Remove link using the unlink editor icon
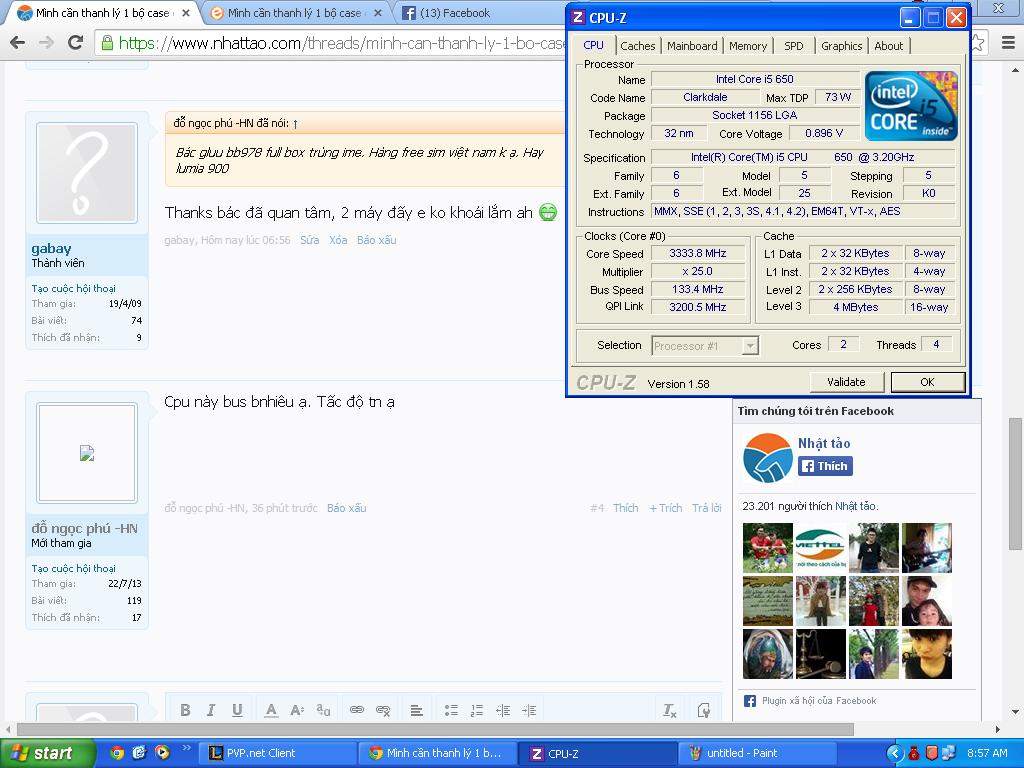The height and width of the screenshot is (768, 1024). (383, 710)
